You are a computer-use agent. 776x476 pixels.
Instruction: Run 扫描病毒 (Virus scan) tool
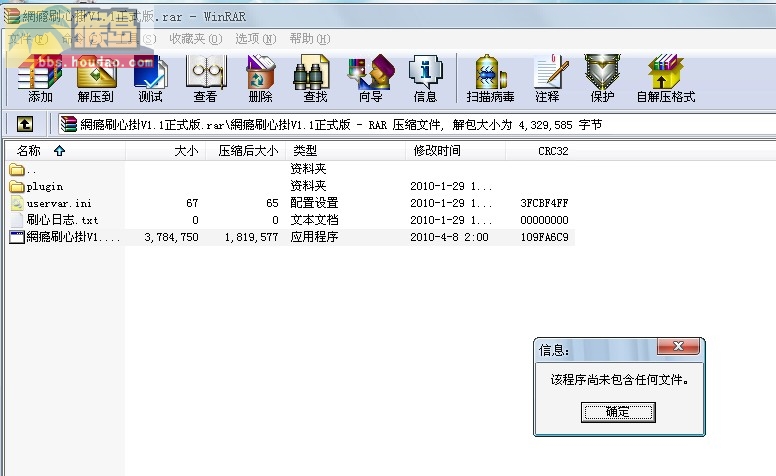coord(490,79)
